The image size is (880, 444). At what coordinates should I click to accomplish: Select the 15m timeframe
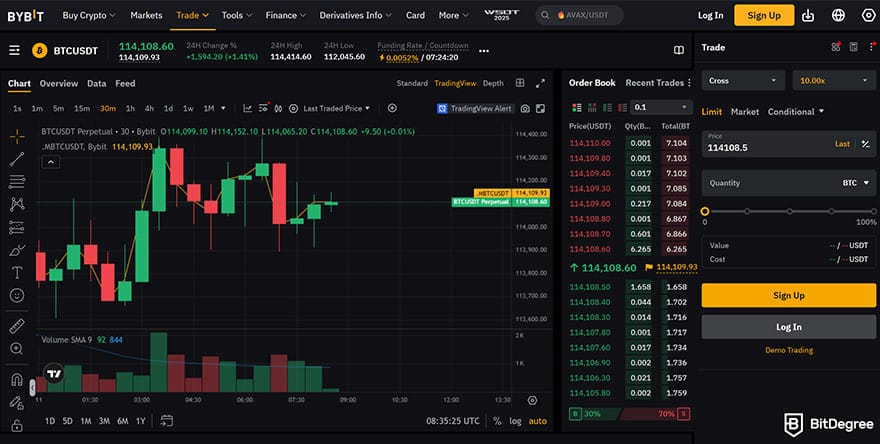click(82, 108)
